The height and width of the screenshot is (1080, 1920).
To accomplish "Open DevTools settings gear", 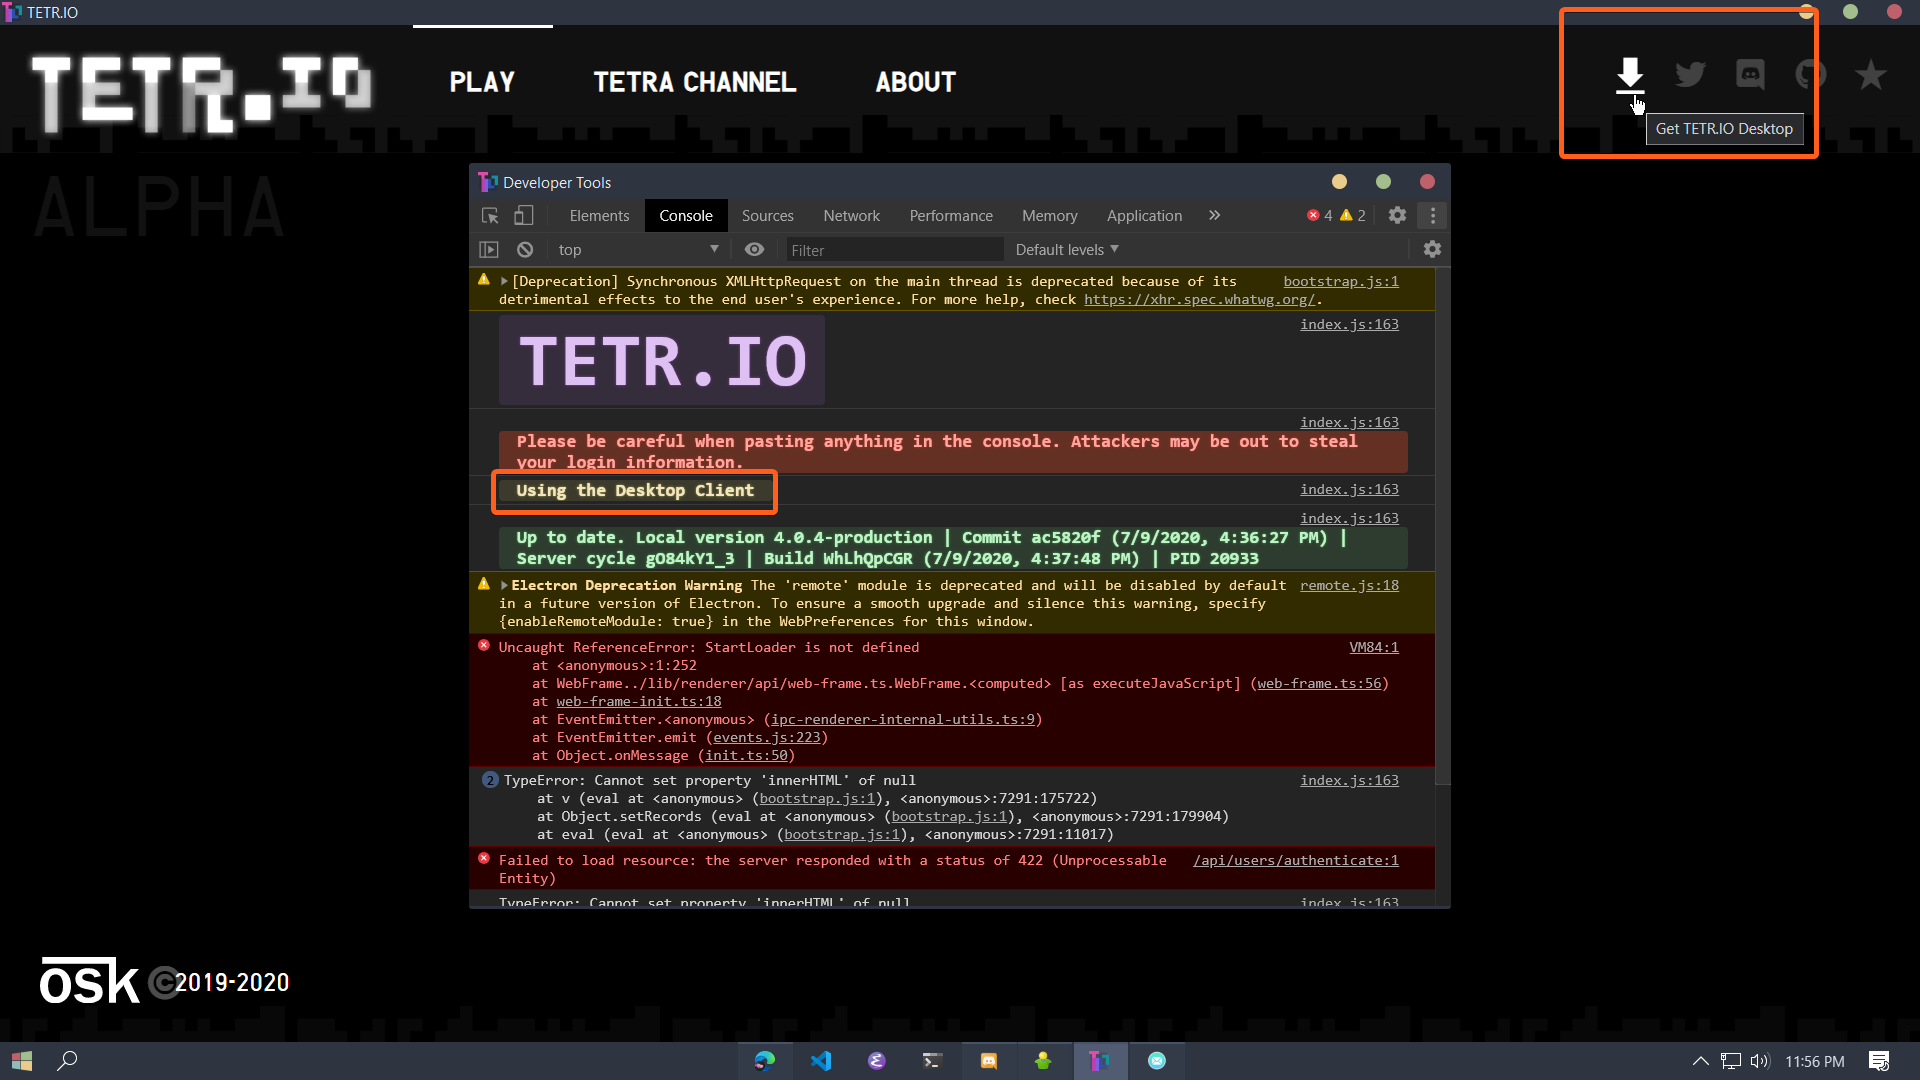I will pyautogui.click(x=1397, y=215).
